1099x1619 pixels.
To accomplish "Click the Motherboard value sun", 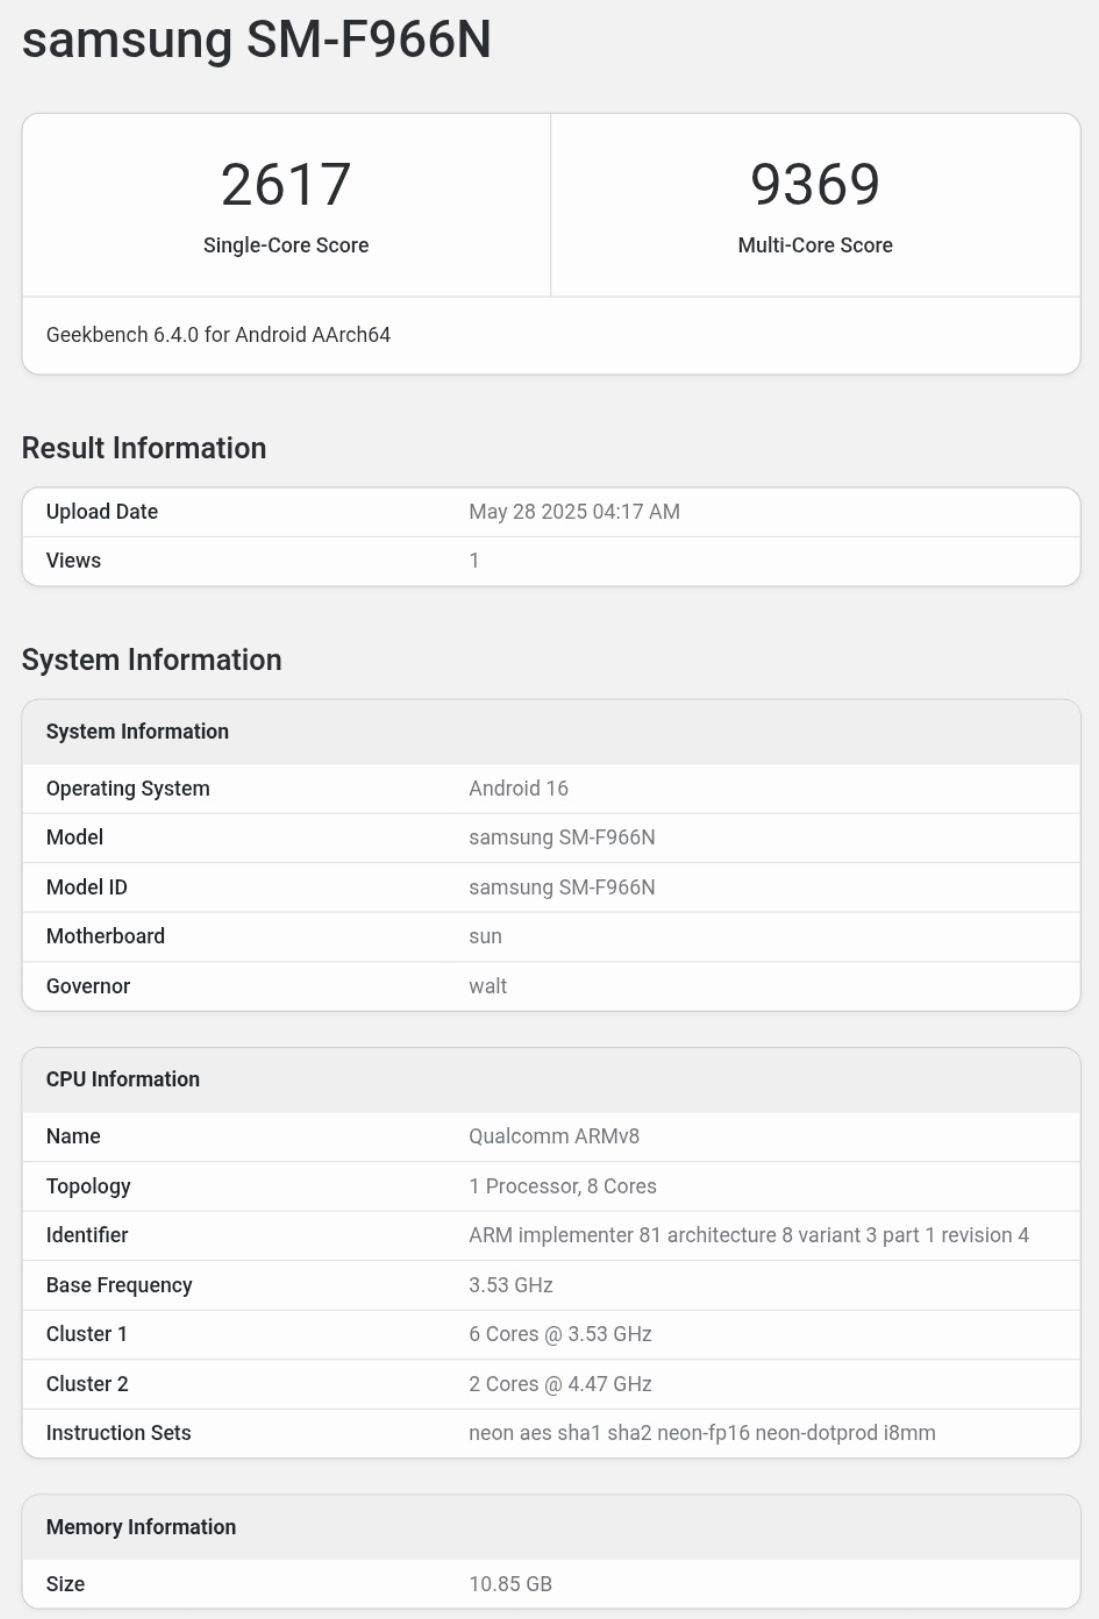I will click(485, 937).
